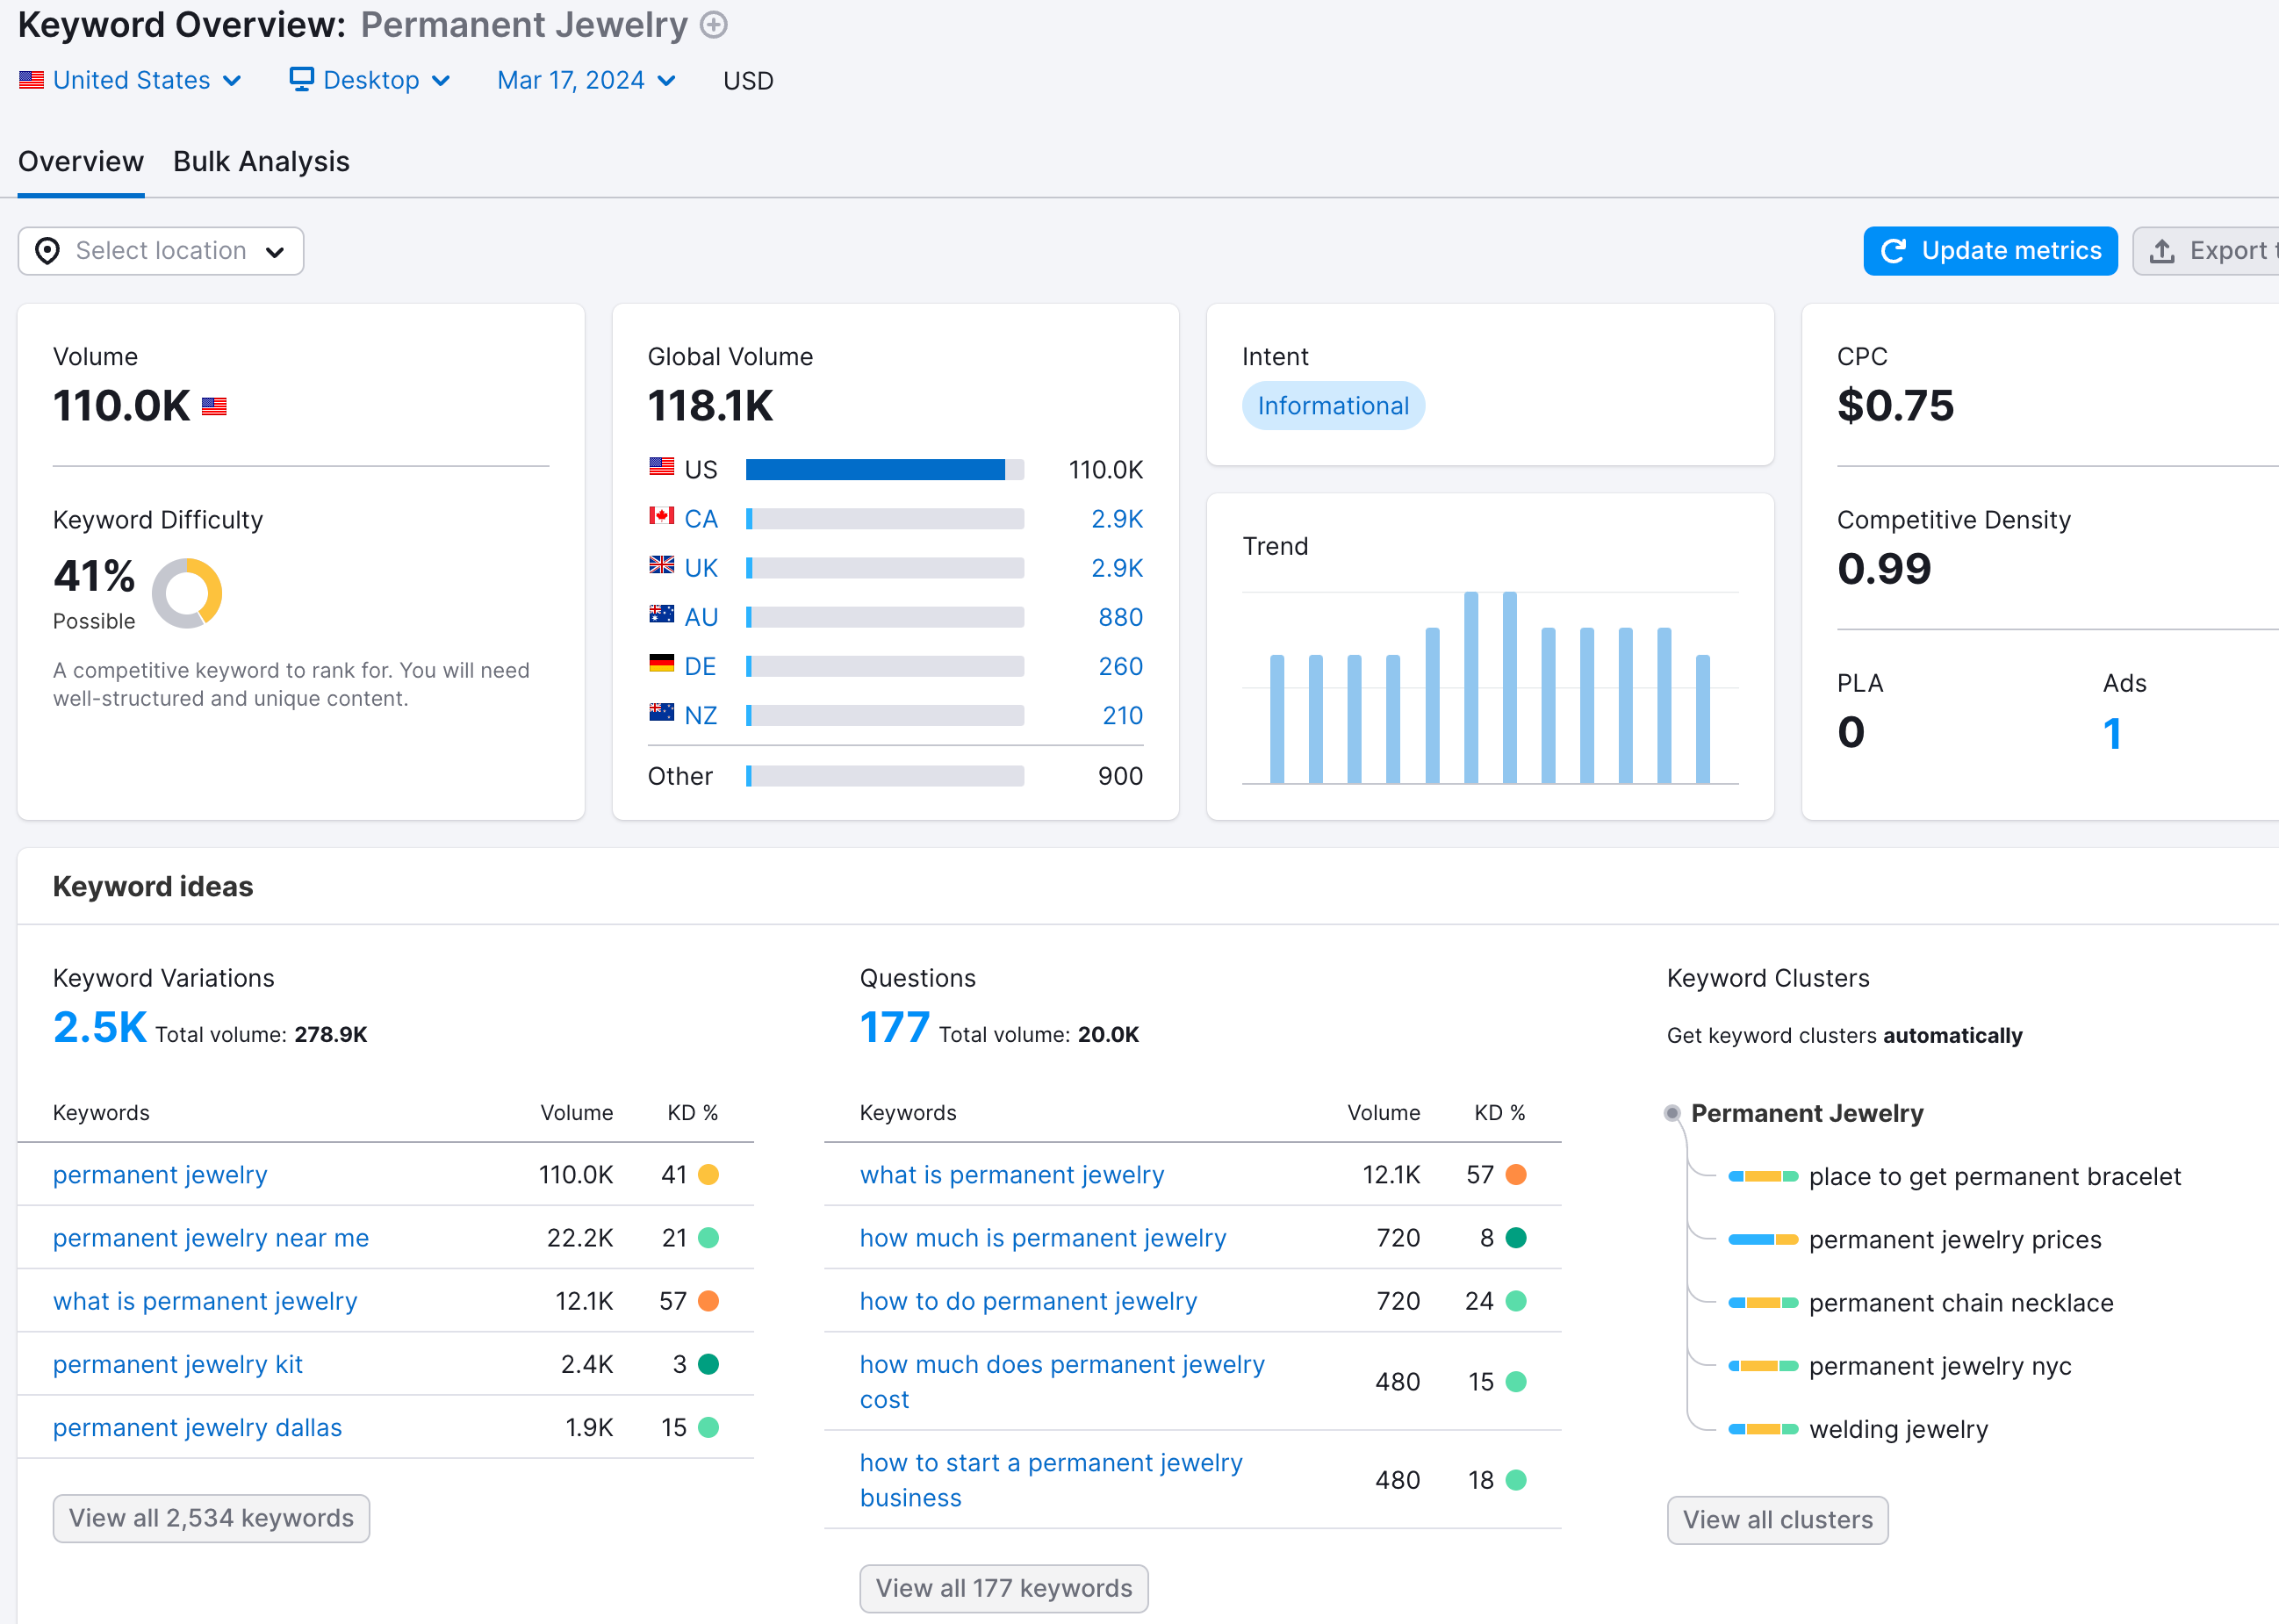Click the DE country link in Global Volume
2279x1624 pixels.
point(700,666)
